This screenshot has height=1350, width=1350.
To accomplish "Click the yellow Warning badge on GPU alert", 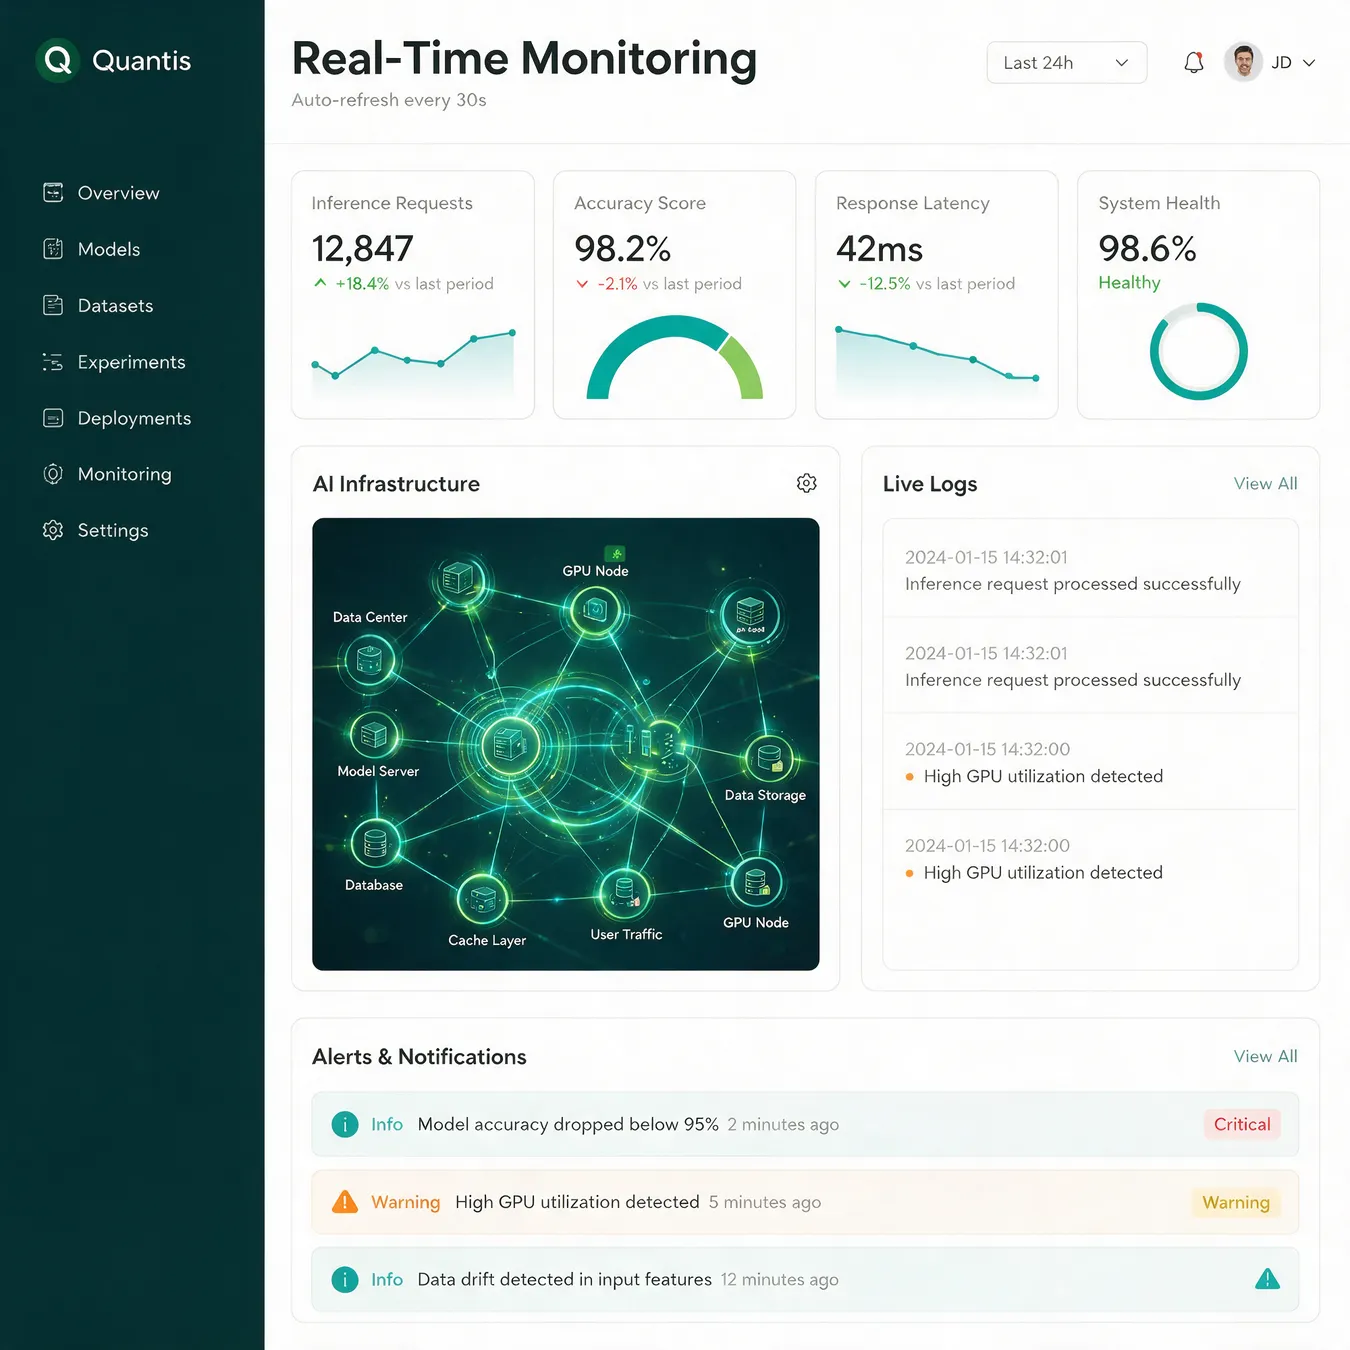I will point(1236,1202).
